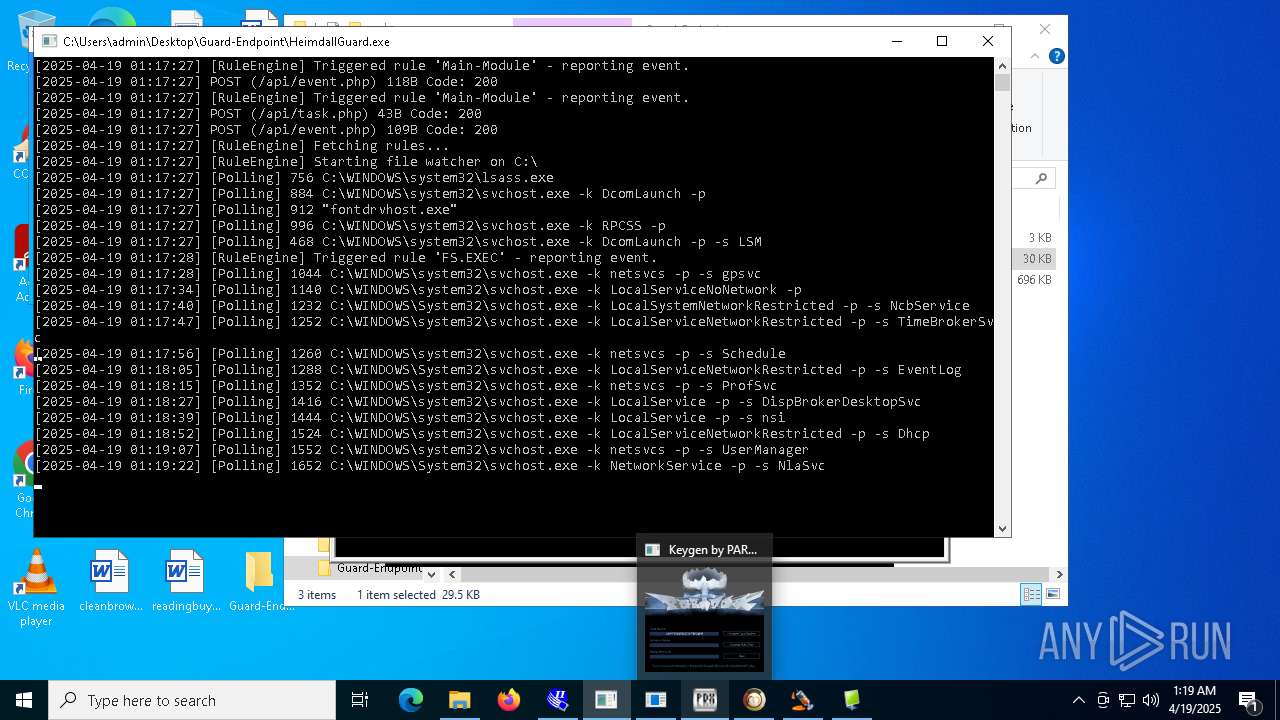Select the Guard-End... folder on desktop
The height and width of the screenshot is (720, 1280).
coord(260,581)
